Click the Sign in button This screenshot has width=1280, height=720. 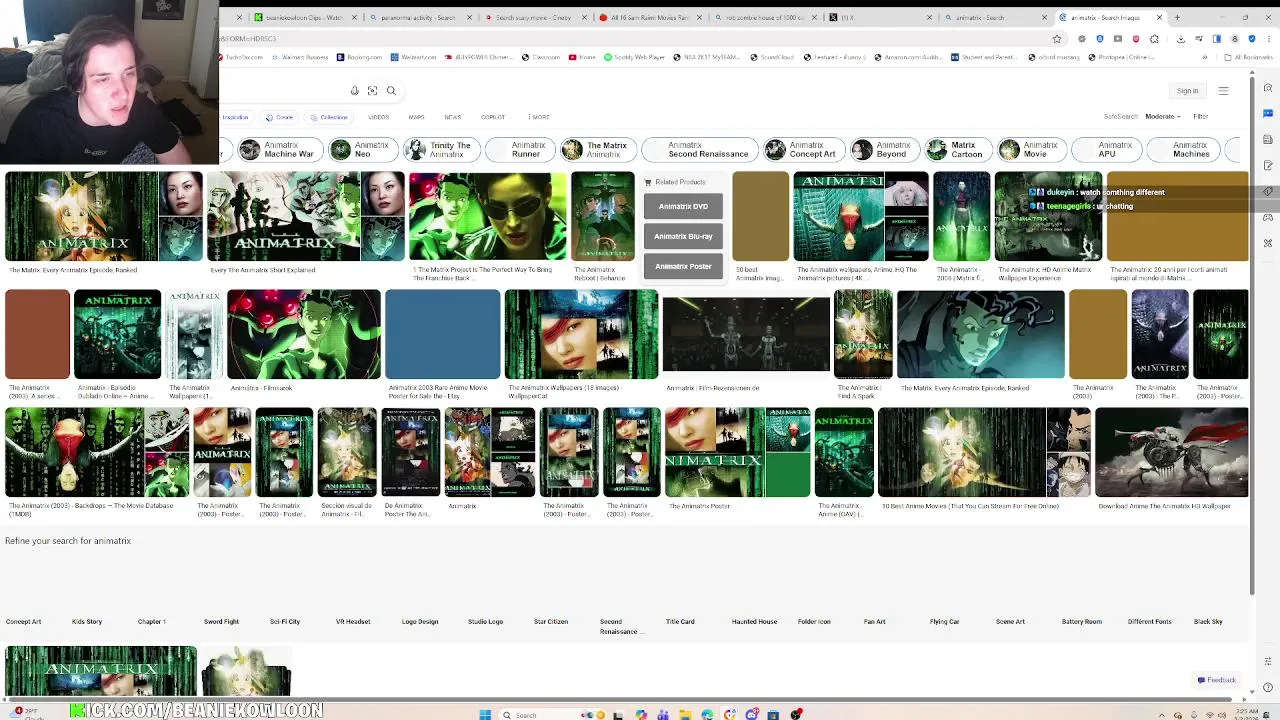point(1187,91)
